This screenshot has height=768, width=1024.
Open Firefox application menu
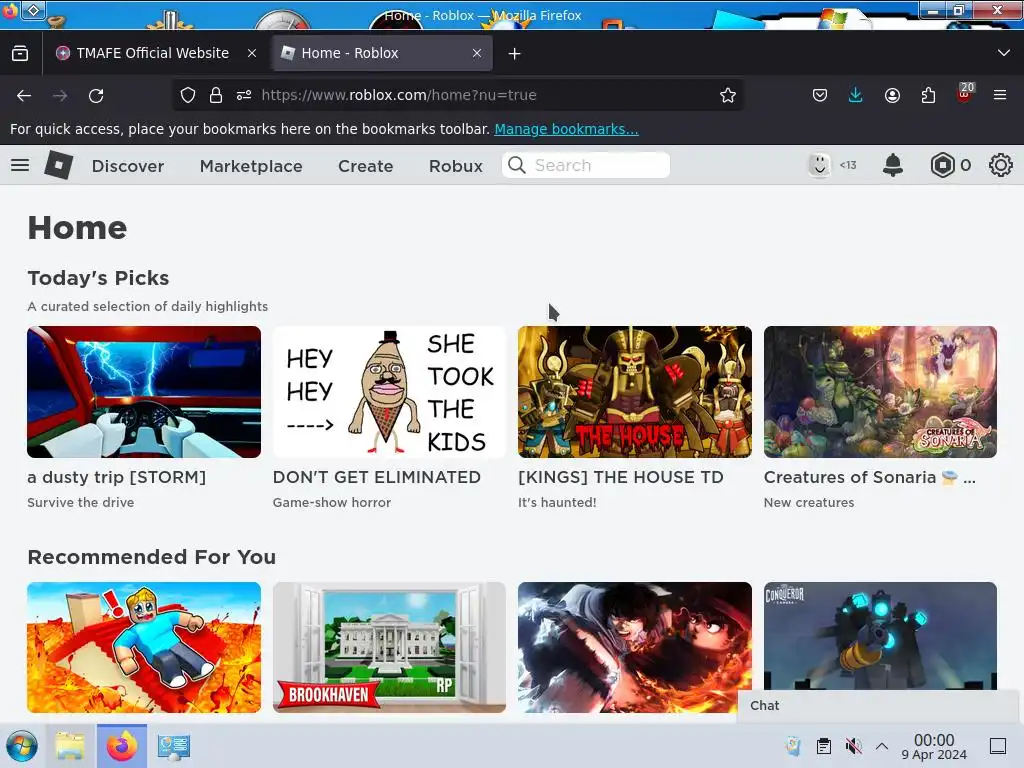click(1000, 95)
